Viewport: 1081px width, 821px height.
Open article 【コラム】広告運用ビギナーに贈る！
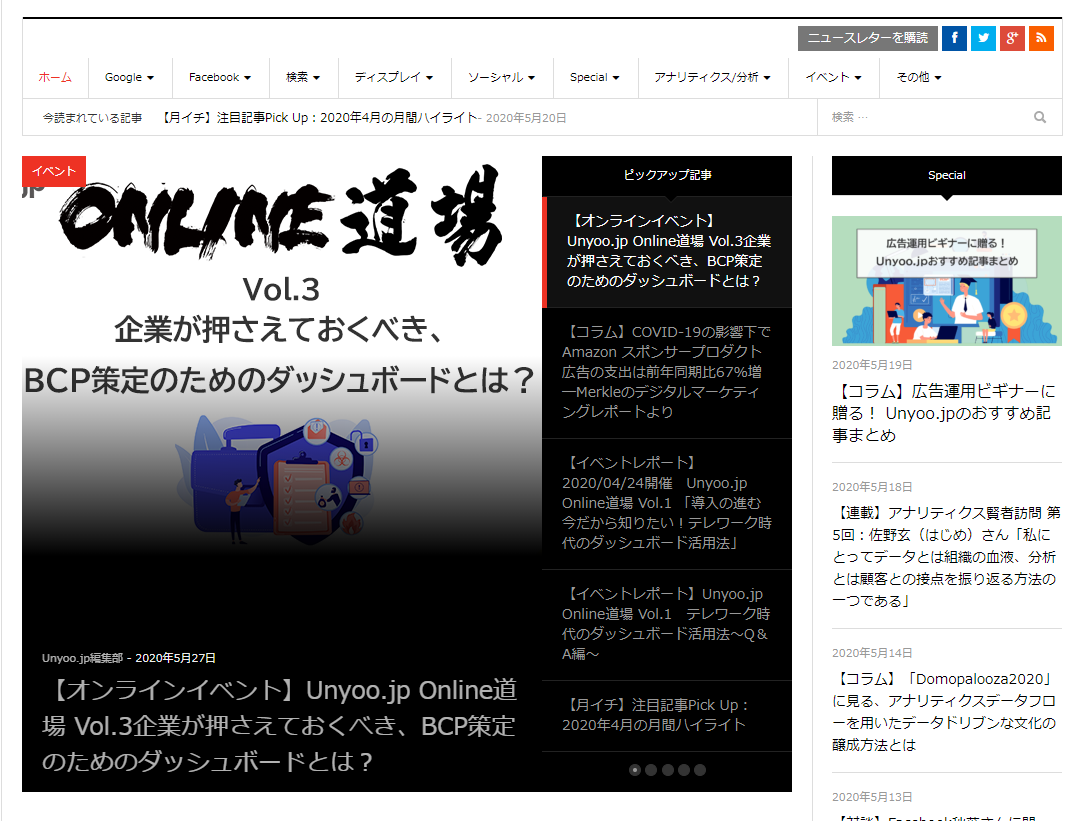[943, 413]
